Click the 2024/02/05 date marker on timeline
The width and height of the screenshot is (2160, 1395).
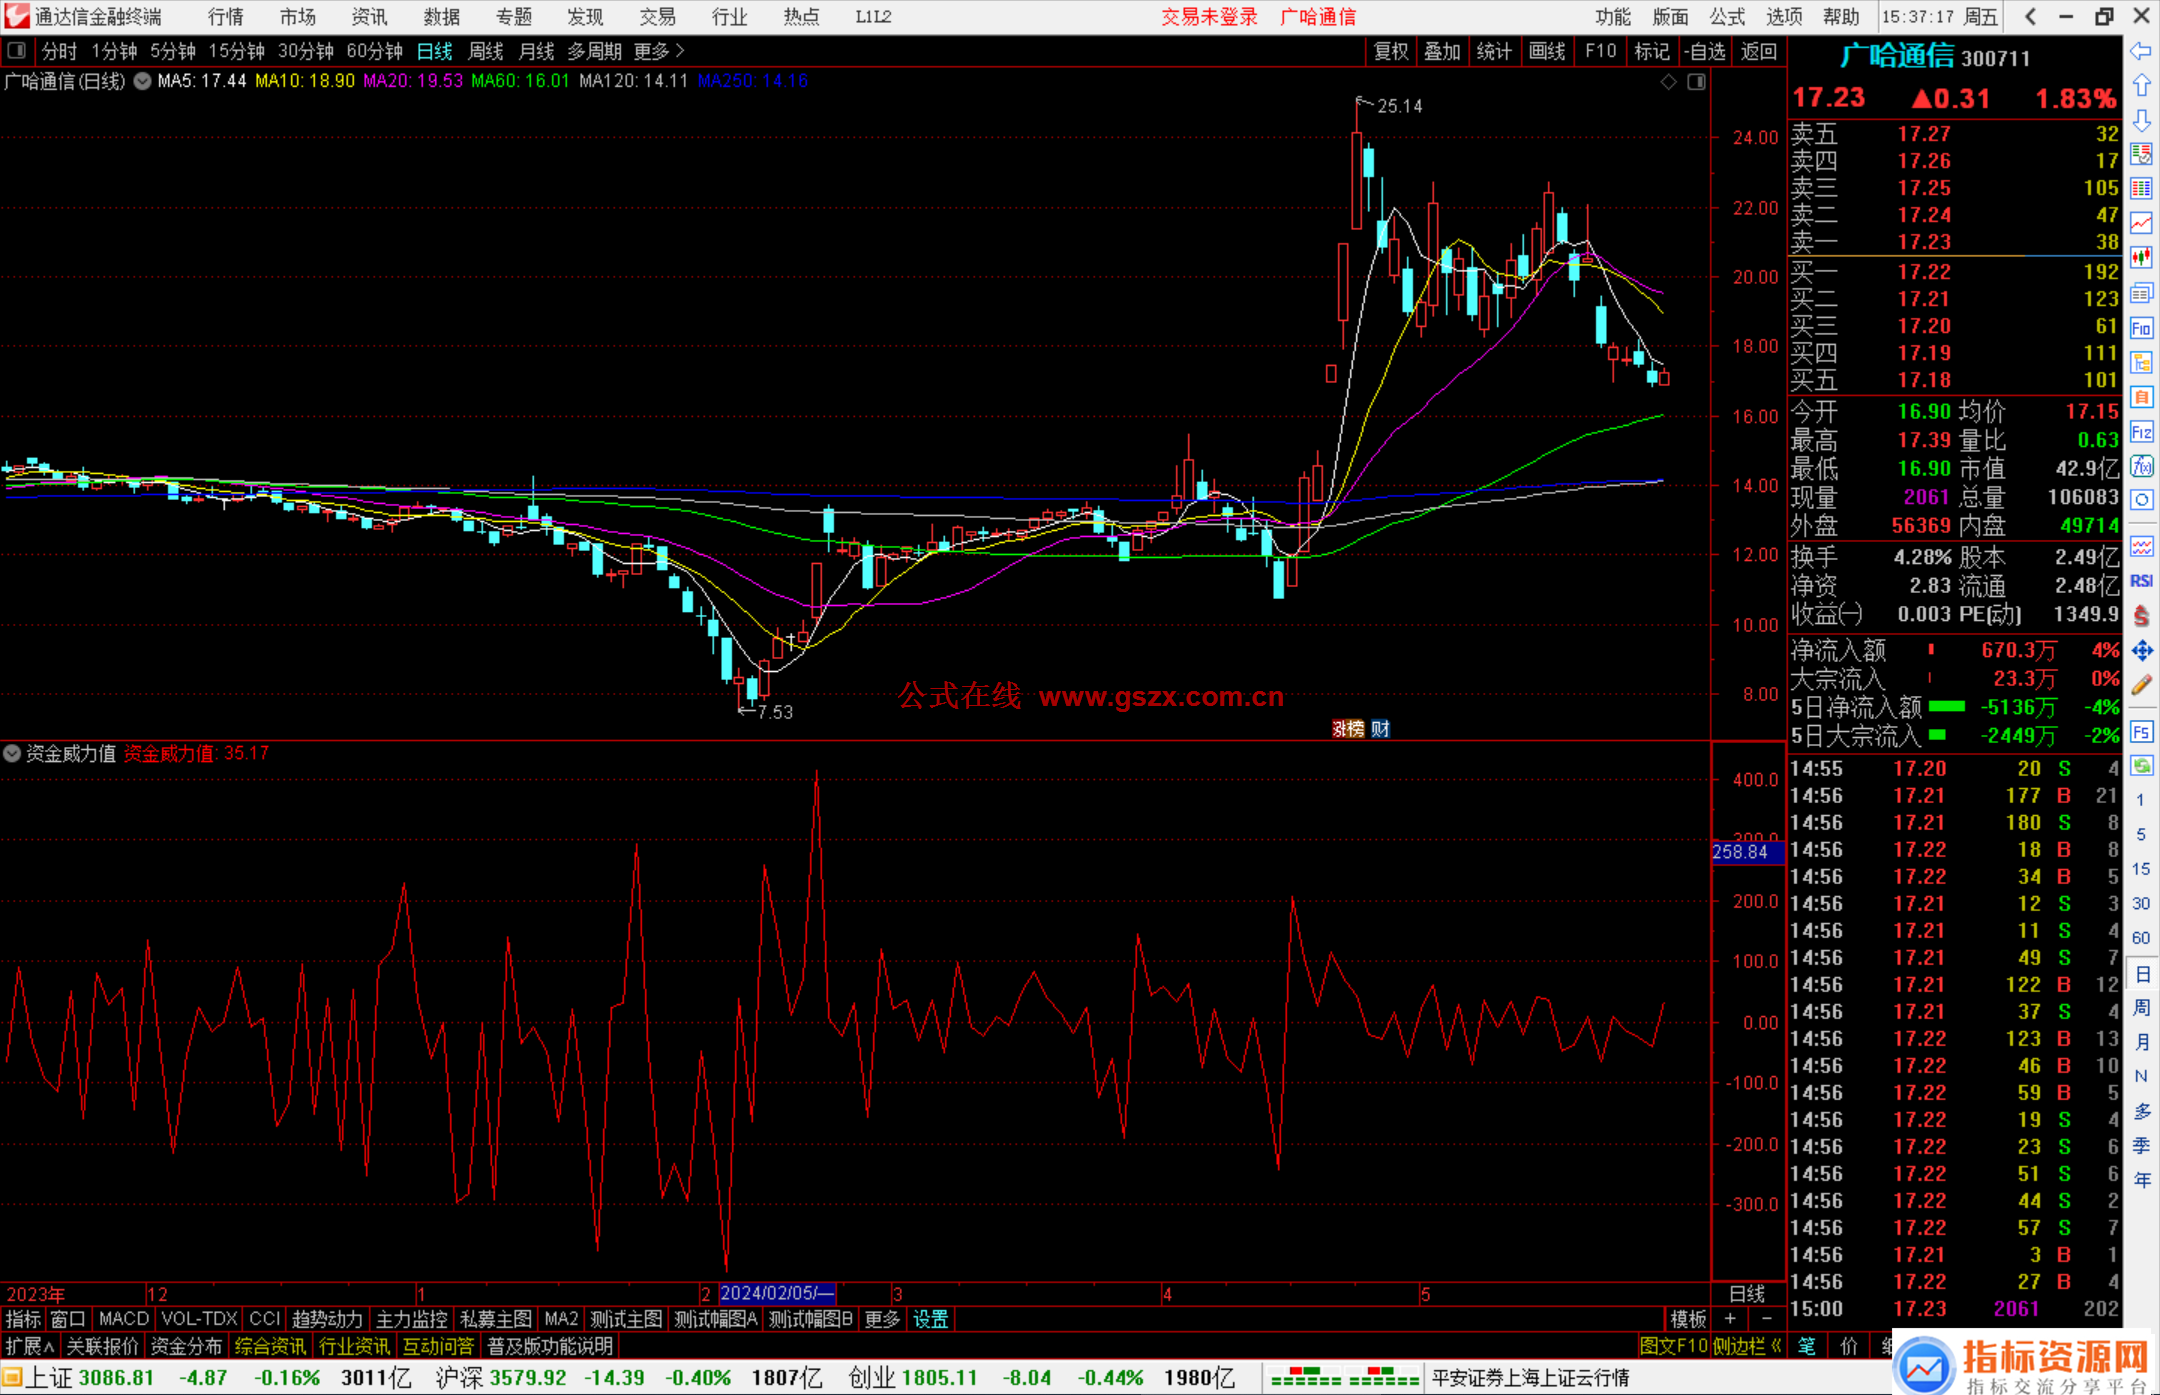click(x=777, y=1293)
